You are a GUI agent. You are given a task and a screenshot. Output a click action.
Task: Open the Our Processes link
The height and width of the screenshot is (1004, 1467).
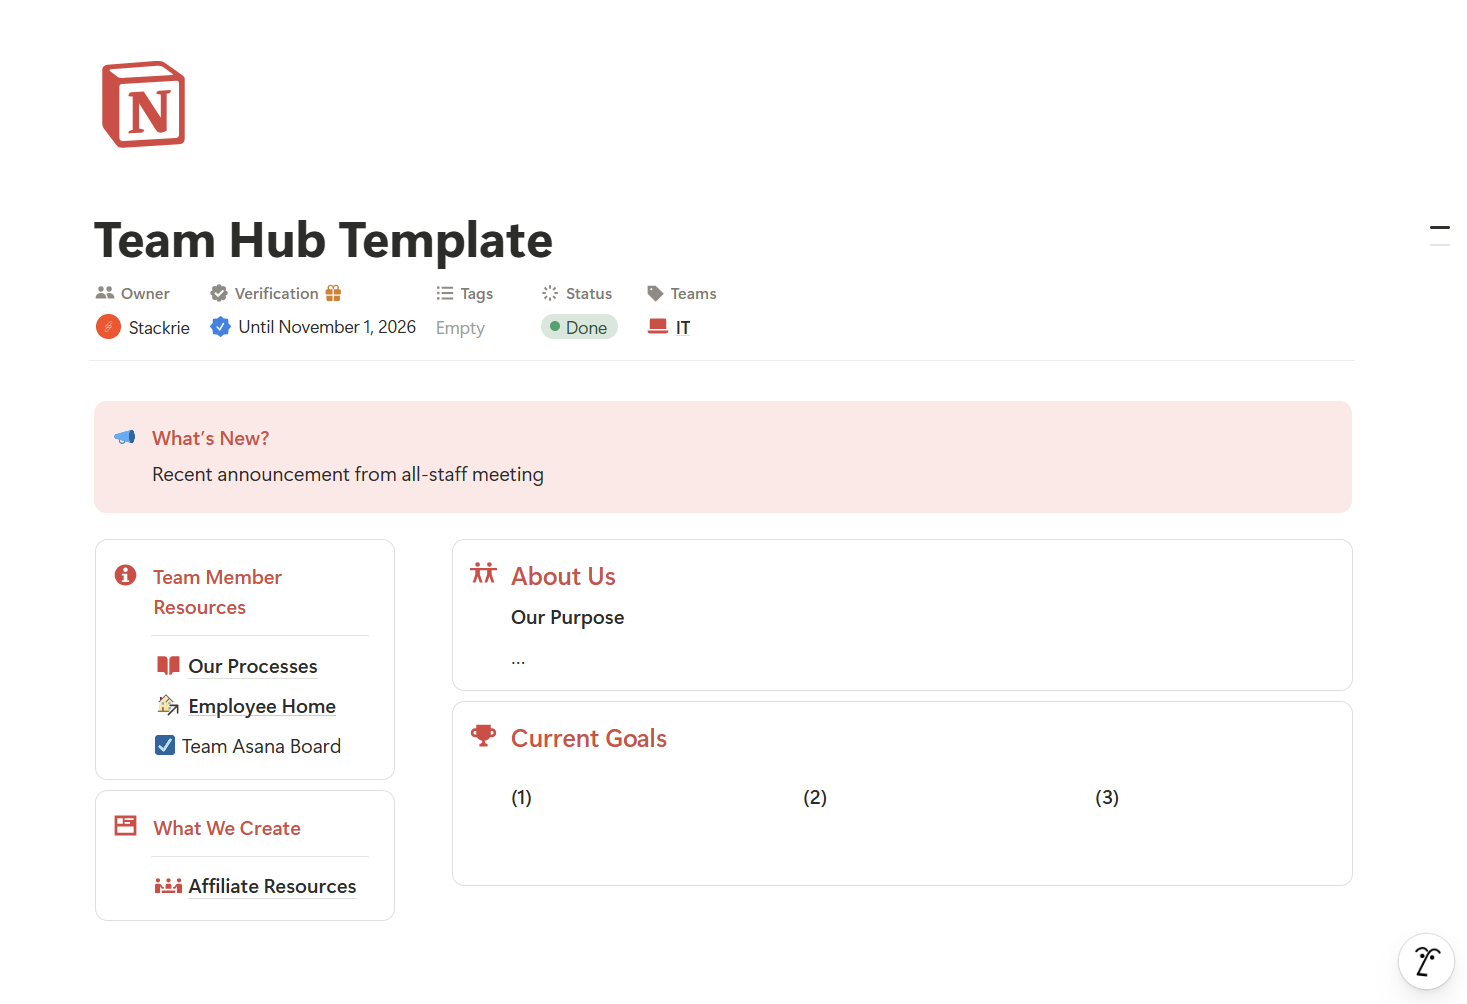point(252,665)
